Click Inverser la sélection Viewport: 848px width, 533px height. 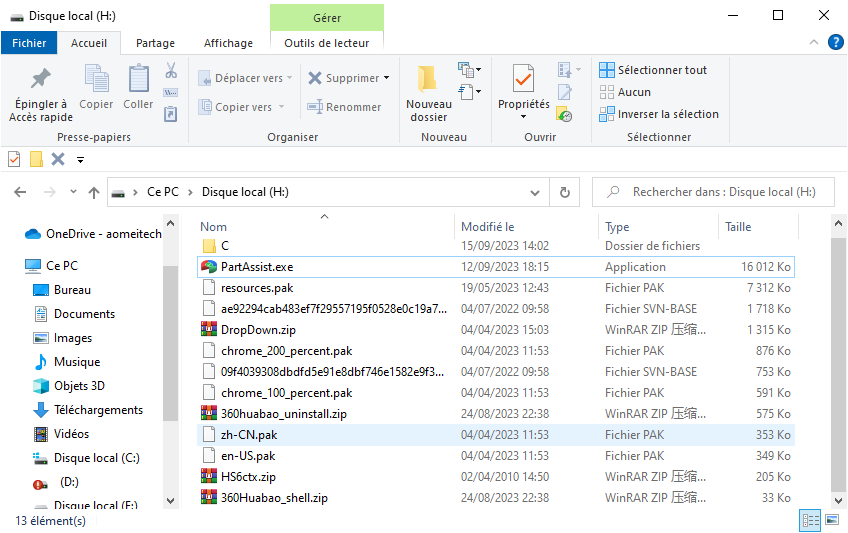(x=659, y=114)
